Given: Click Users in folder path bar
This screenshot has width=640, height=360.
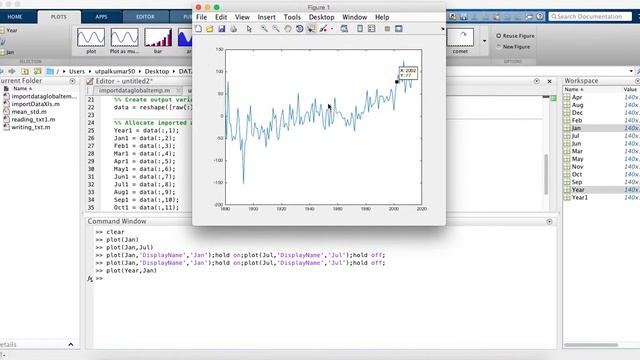Looking at the screenshot, I should click(77, 71).
